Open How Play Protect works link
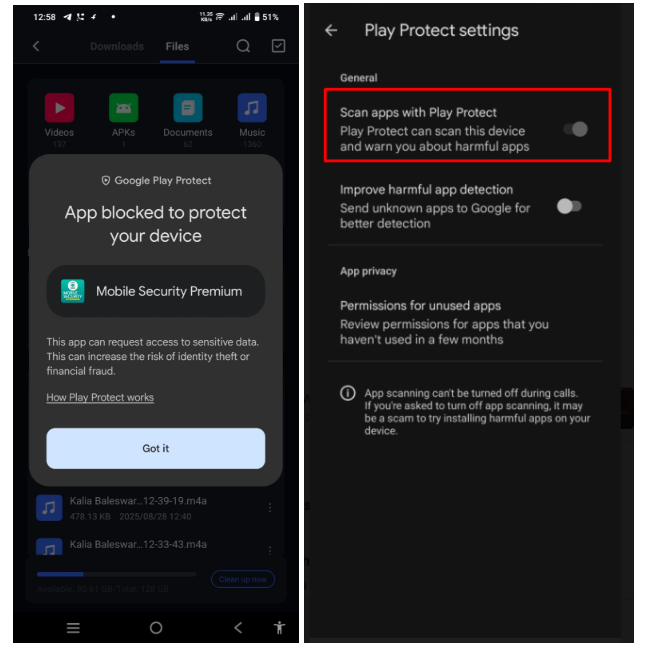Viewport: 647px width, 655px height. click(100, 397)
